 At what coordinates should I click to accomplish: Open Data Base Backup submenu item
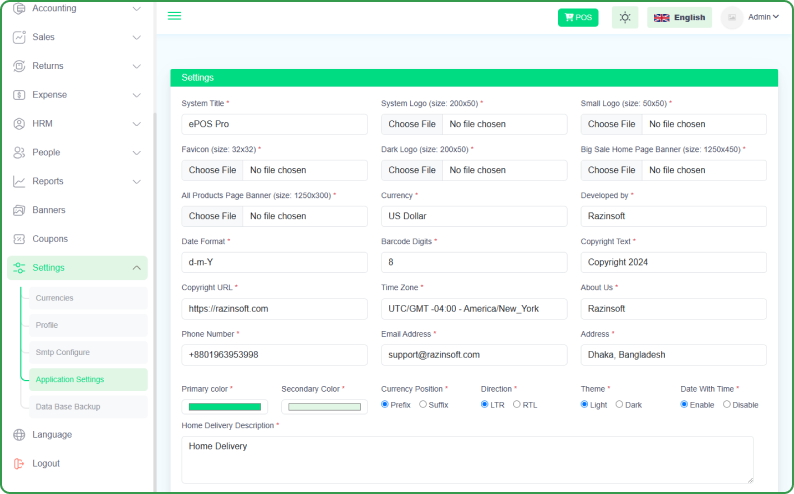69,407
